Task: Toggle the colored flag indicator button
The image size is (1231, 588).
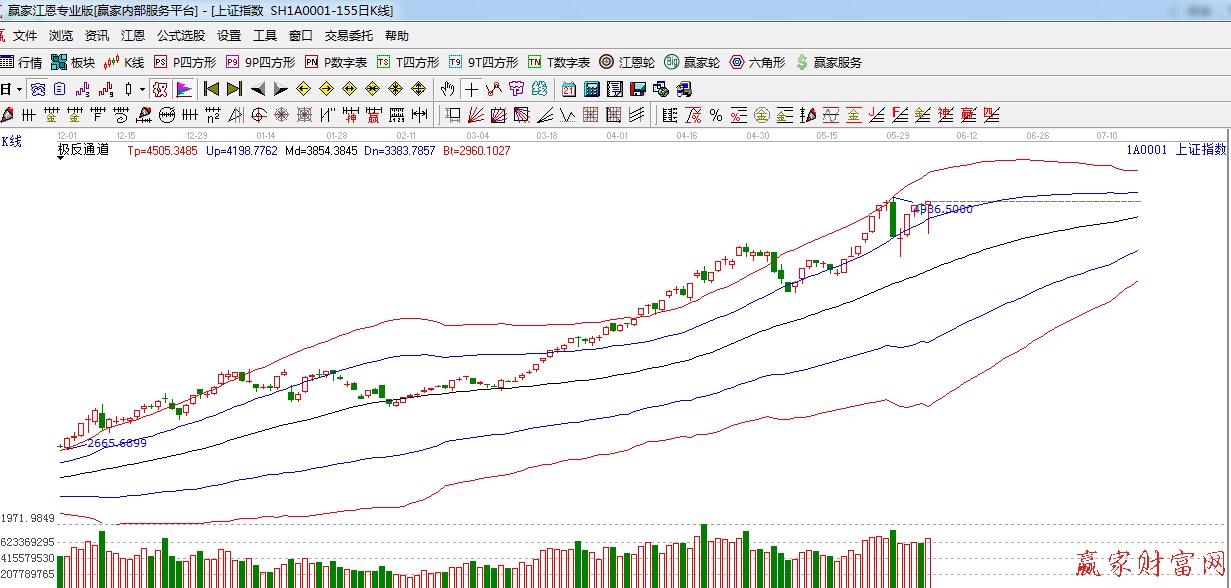Action: click(x=184, y=89)
